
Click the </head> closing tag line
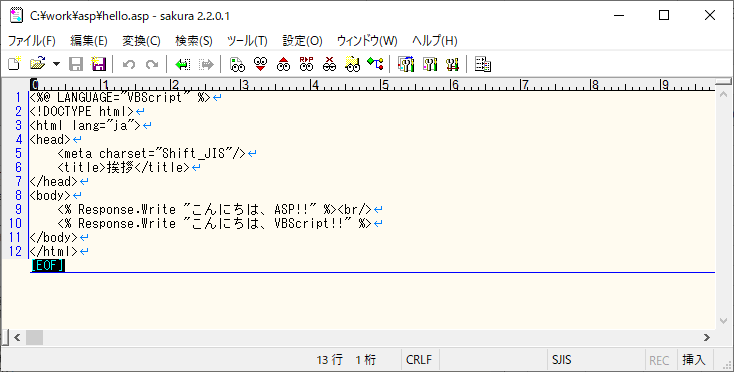54,182
